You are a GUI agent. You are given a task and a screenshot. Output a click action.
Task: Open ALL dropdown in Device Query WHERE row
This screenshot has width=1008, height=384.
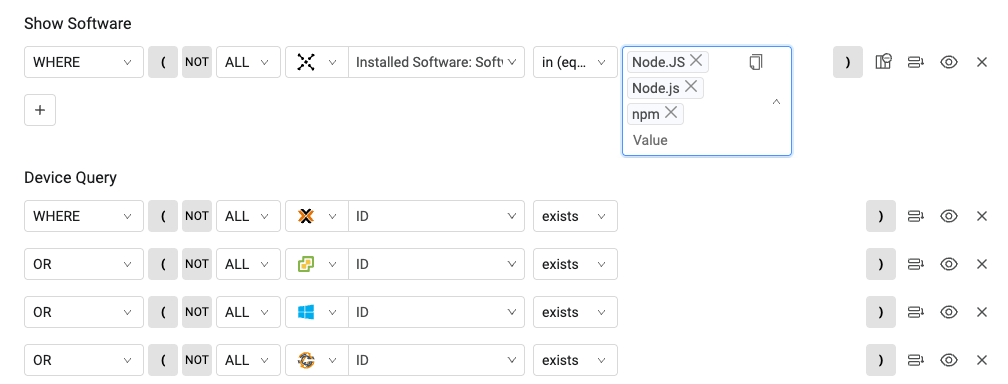tap(248, 216)
